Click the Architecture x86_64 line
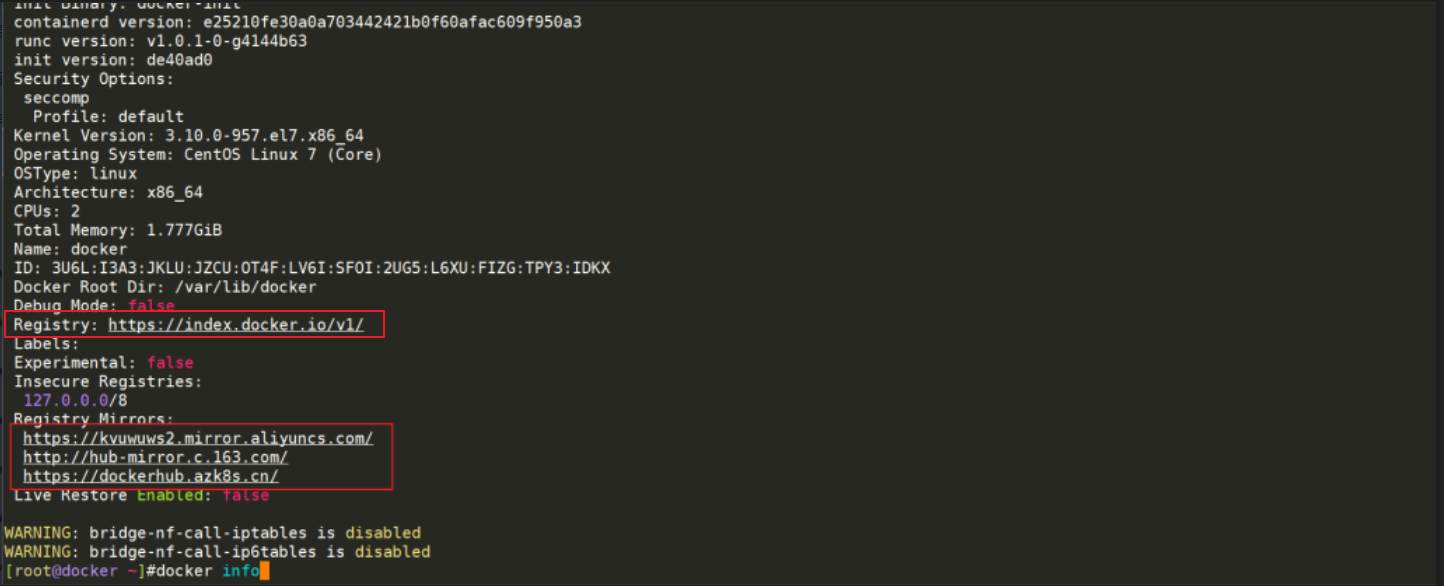The width and height of the screenshot is (1444, 586). [x=108, y=192]
